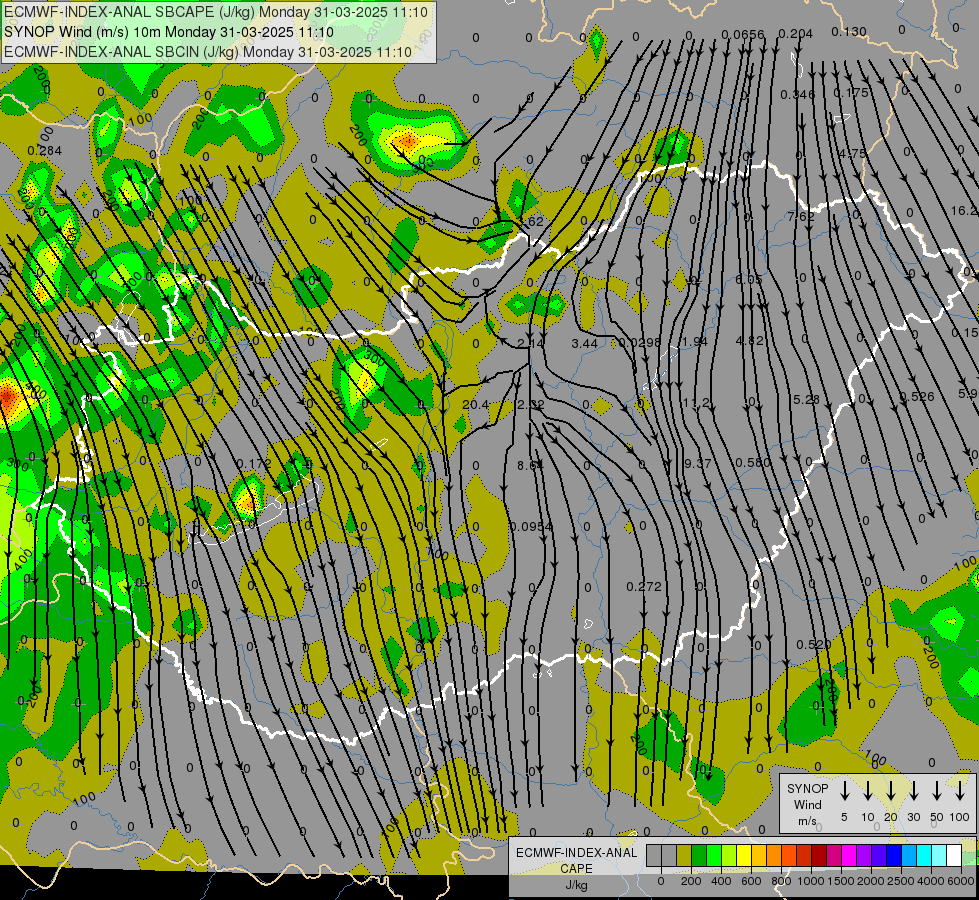Click the 0.526 value on the map
Viewport: 979px width, 900px height.
pyautogui.click(x=917, y=397)
